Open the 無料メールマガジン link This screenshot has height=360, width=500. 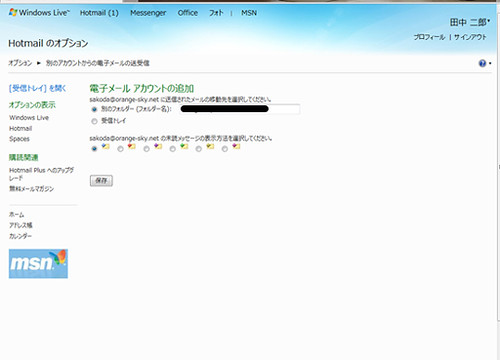pyautogui.click(x=31, y=189)
